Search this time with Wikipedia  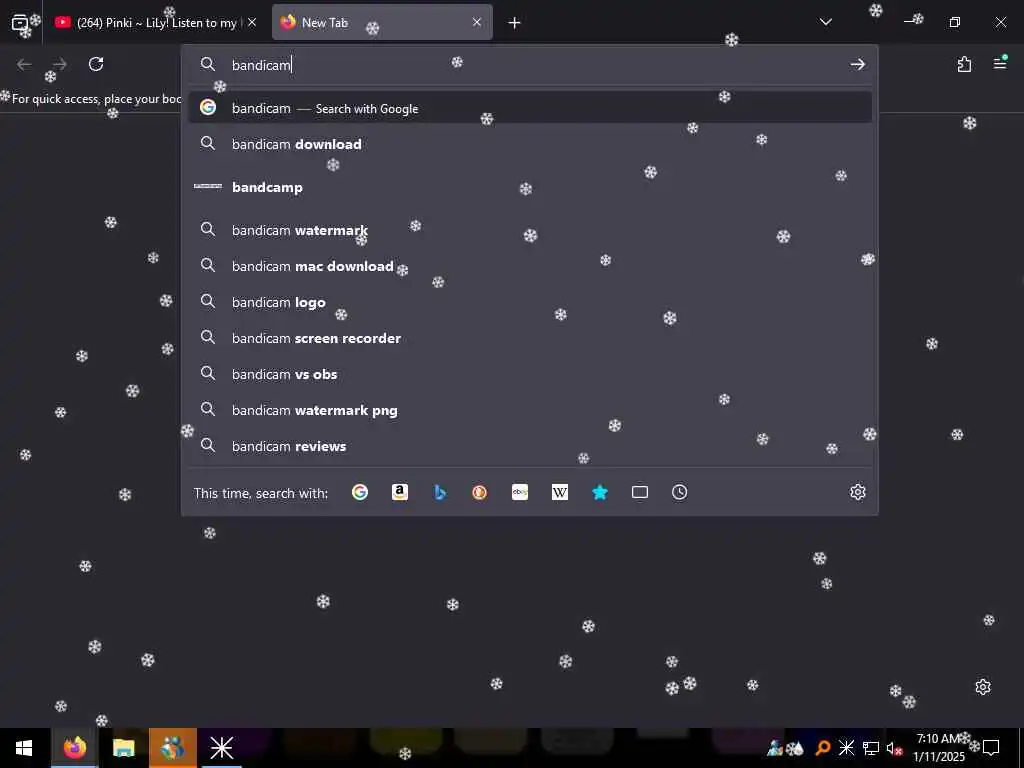coord(560,492)
